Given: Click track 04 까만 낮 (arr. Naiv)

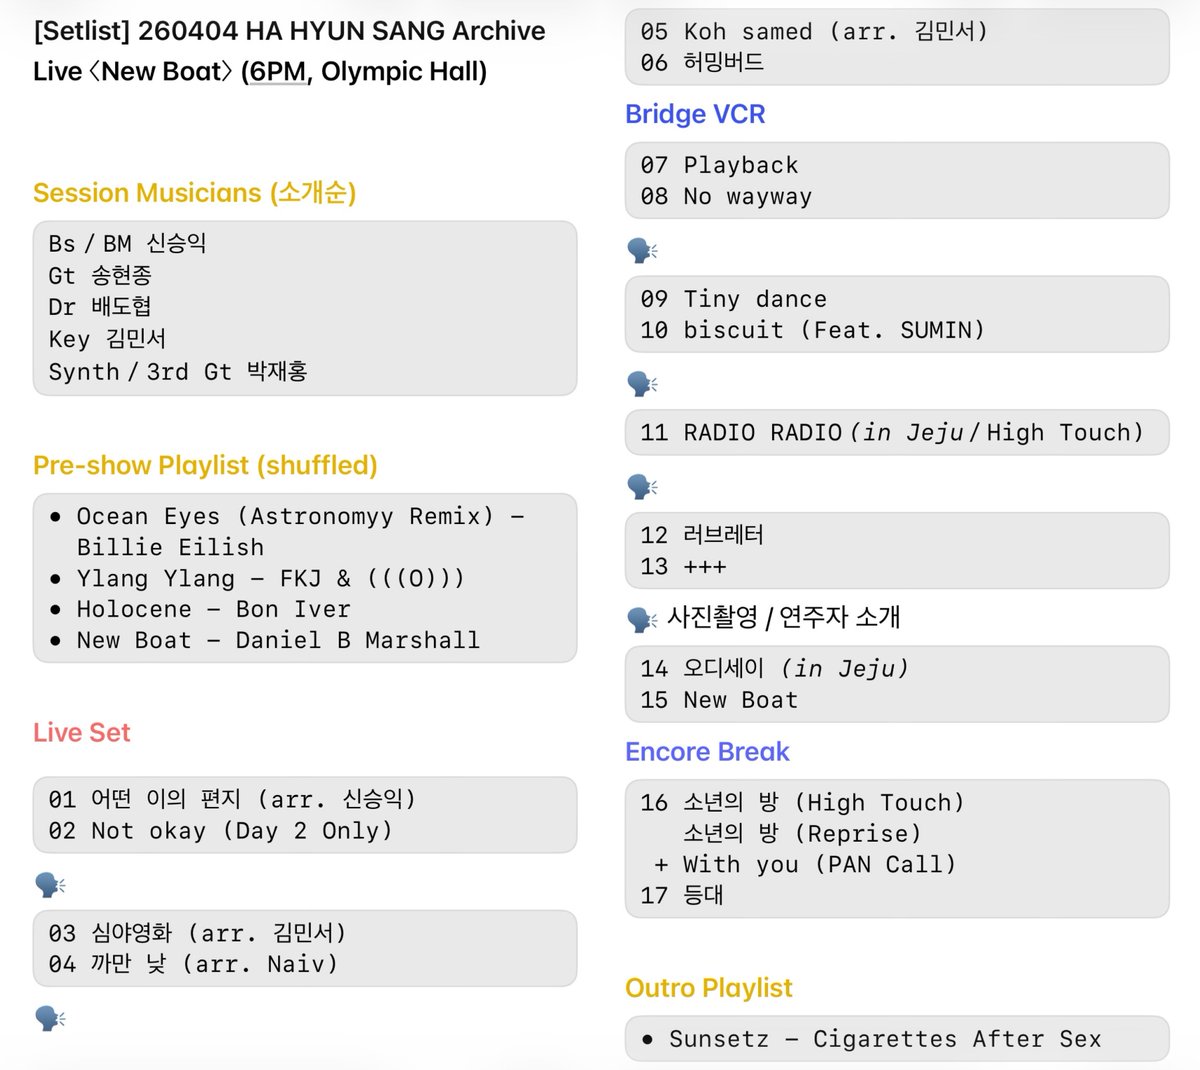Looking at the screenshot, I should [x=193, y=964].
